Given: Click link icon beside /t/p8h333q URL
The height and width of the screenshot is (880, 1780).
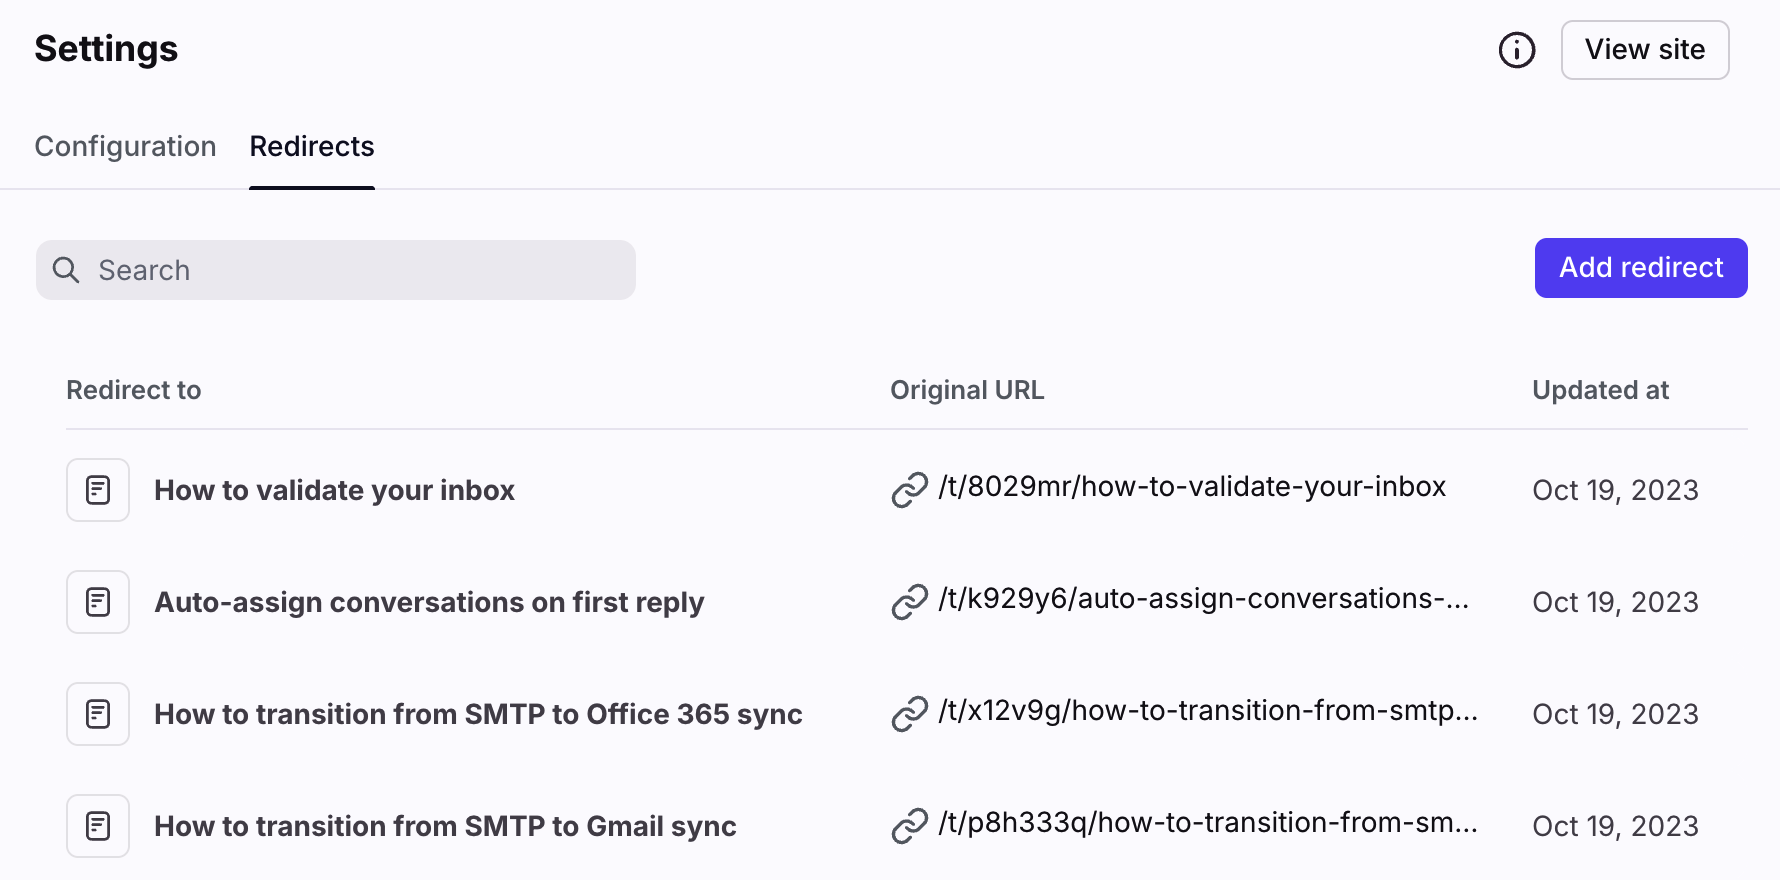Looking at the screenshot, I should tap(909, 826).
